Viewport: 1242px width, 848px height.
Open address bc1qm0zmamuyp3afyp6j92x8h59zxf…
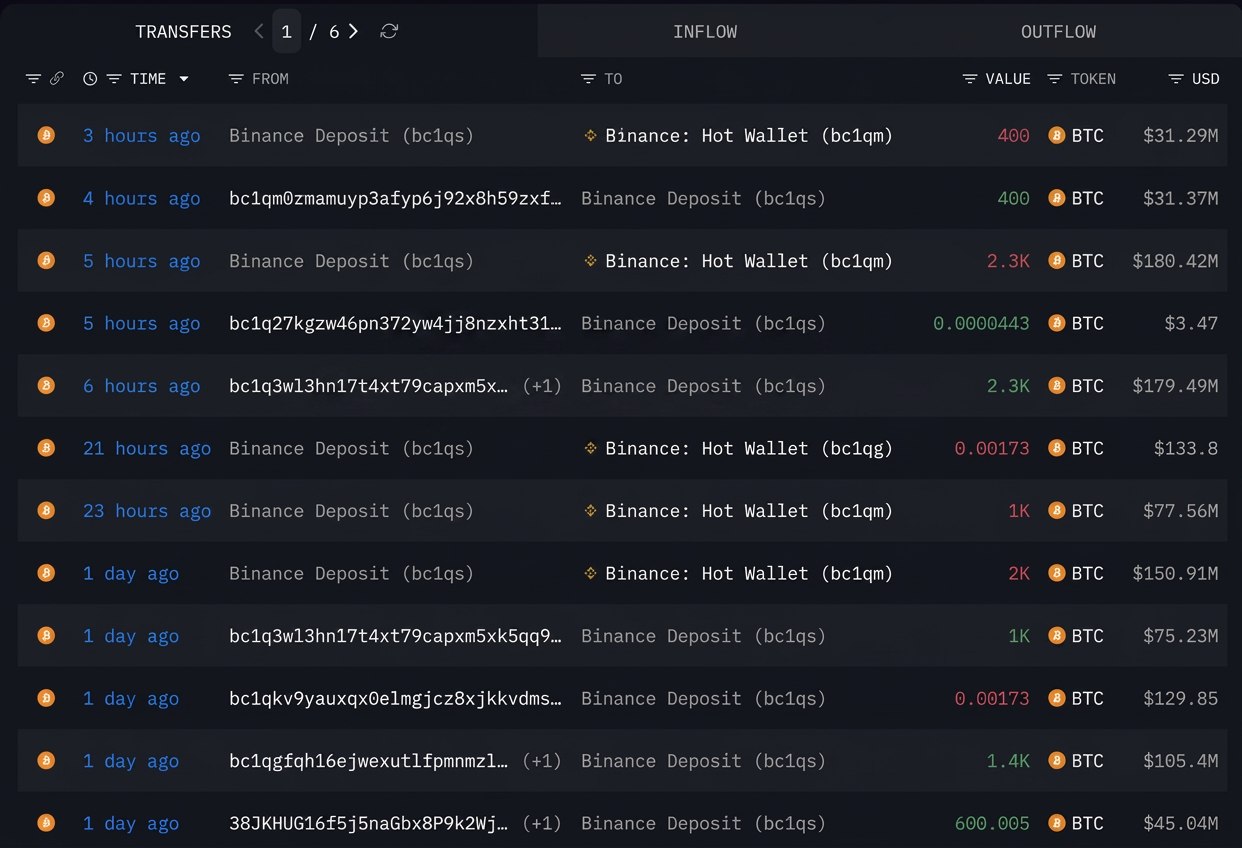coord(395,198)
